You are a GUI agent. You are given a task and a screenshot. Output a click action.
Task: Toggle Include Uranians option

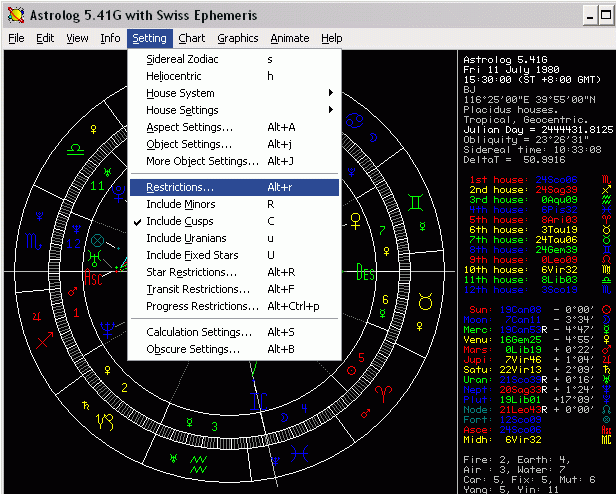[x=234, y=238]
